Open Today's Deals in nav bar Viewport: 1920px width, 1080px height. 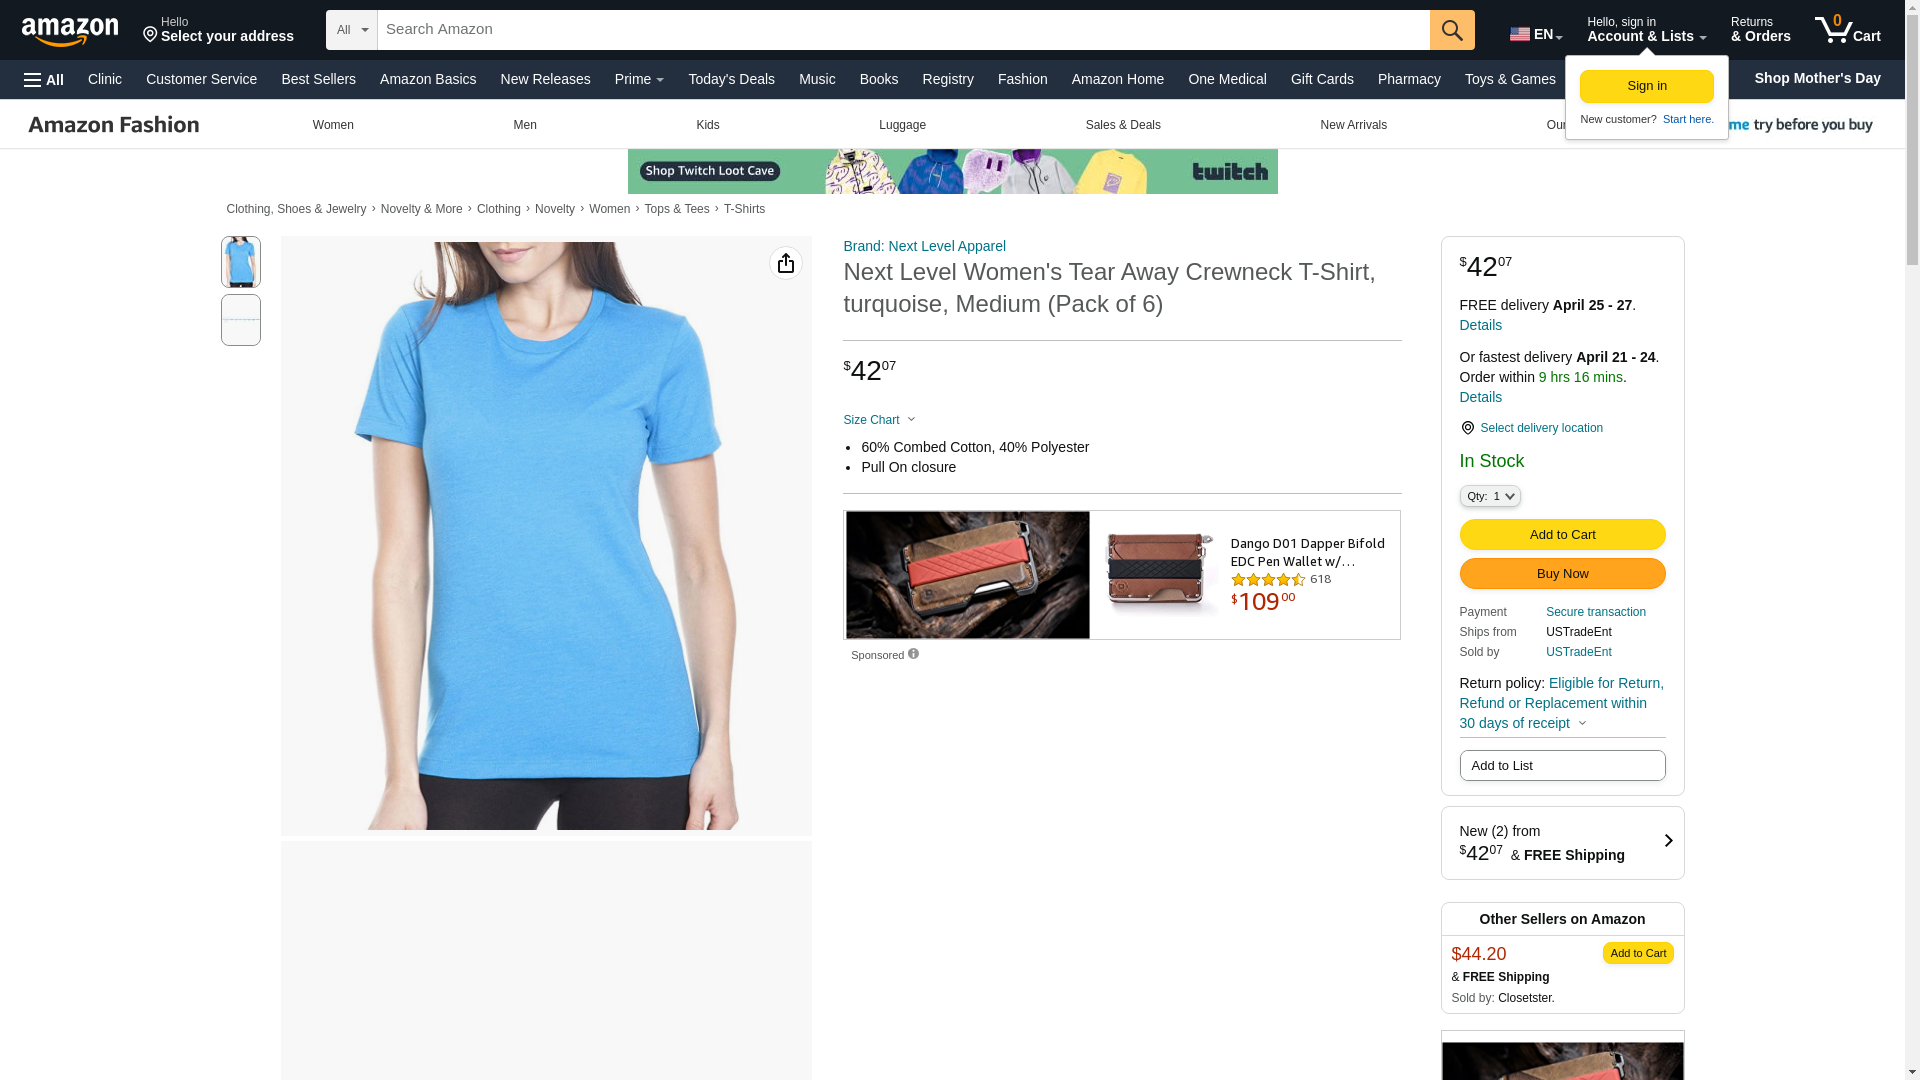(731, 79)
